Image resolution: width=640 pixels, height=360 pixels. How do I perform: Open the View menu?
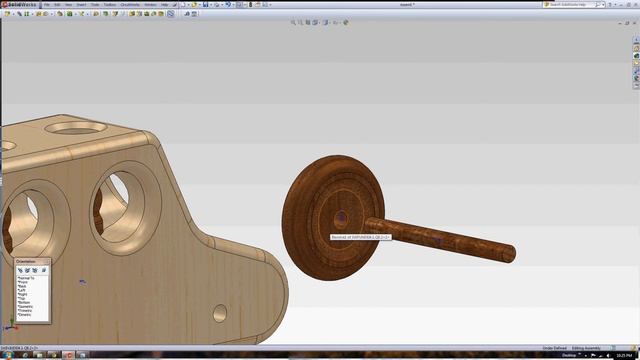tap(69, 5)
